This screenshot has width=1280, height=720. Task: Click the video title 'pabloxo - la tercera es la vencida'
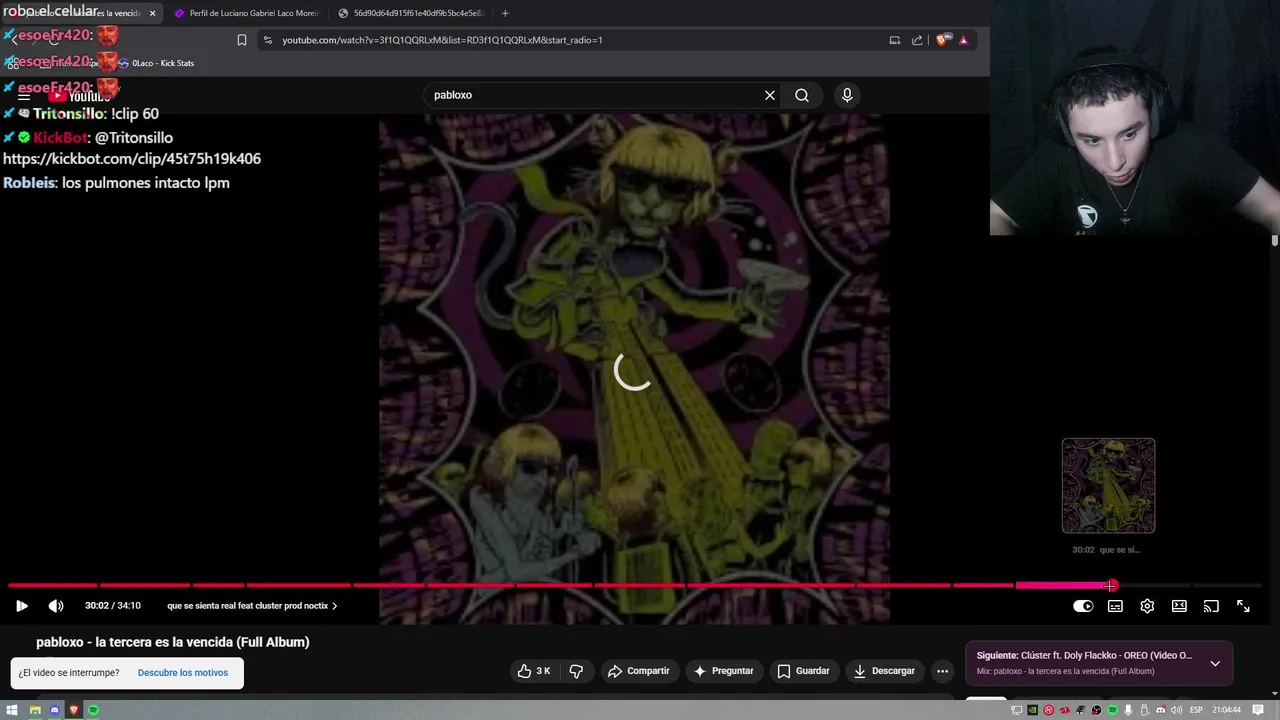(173, 642)
